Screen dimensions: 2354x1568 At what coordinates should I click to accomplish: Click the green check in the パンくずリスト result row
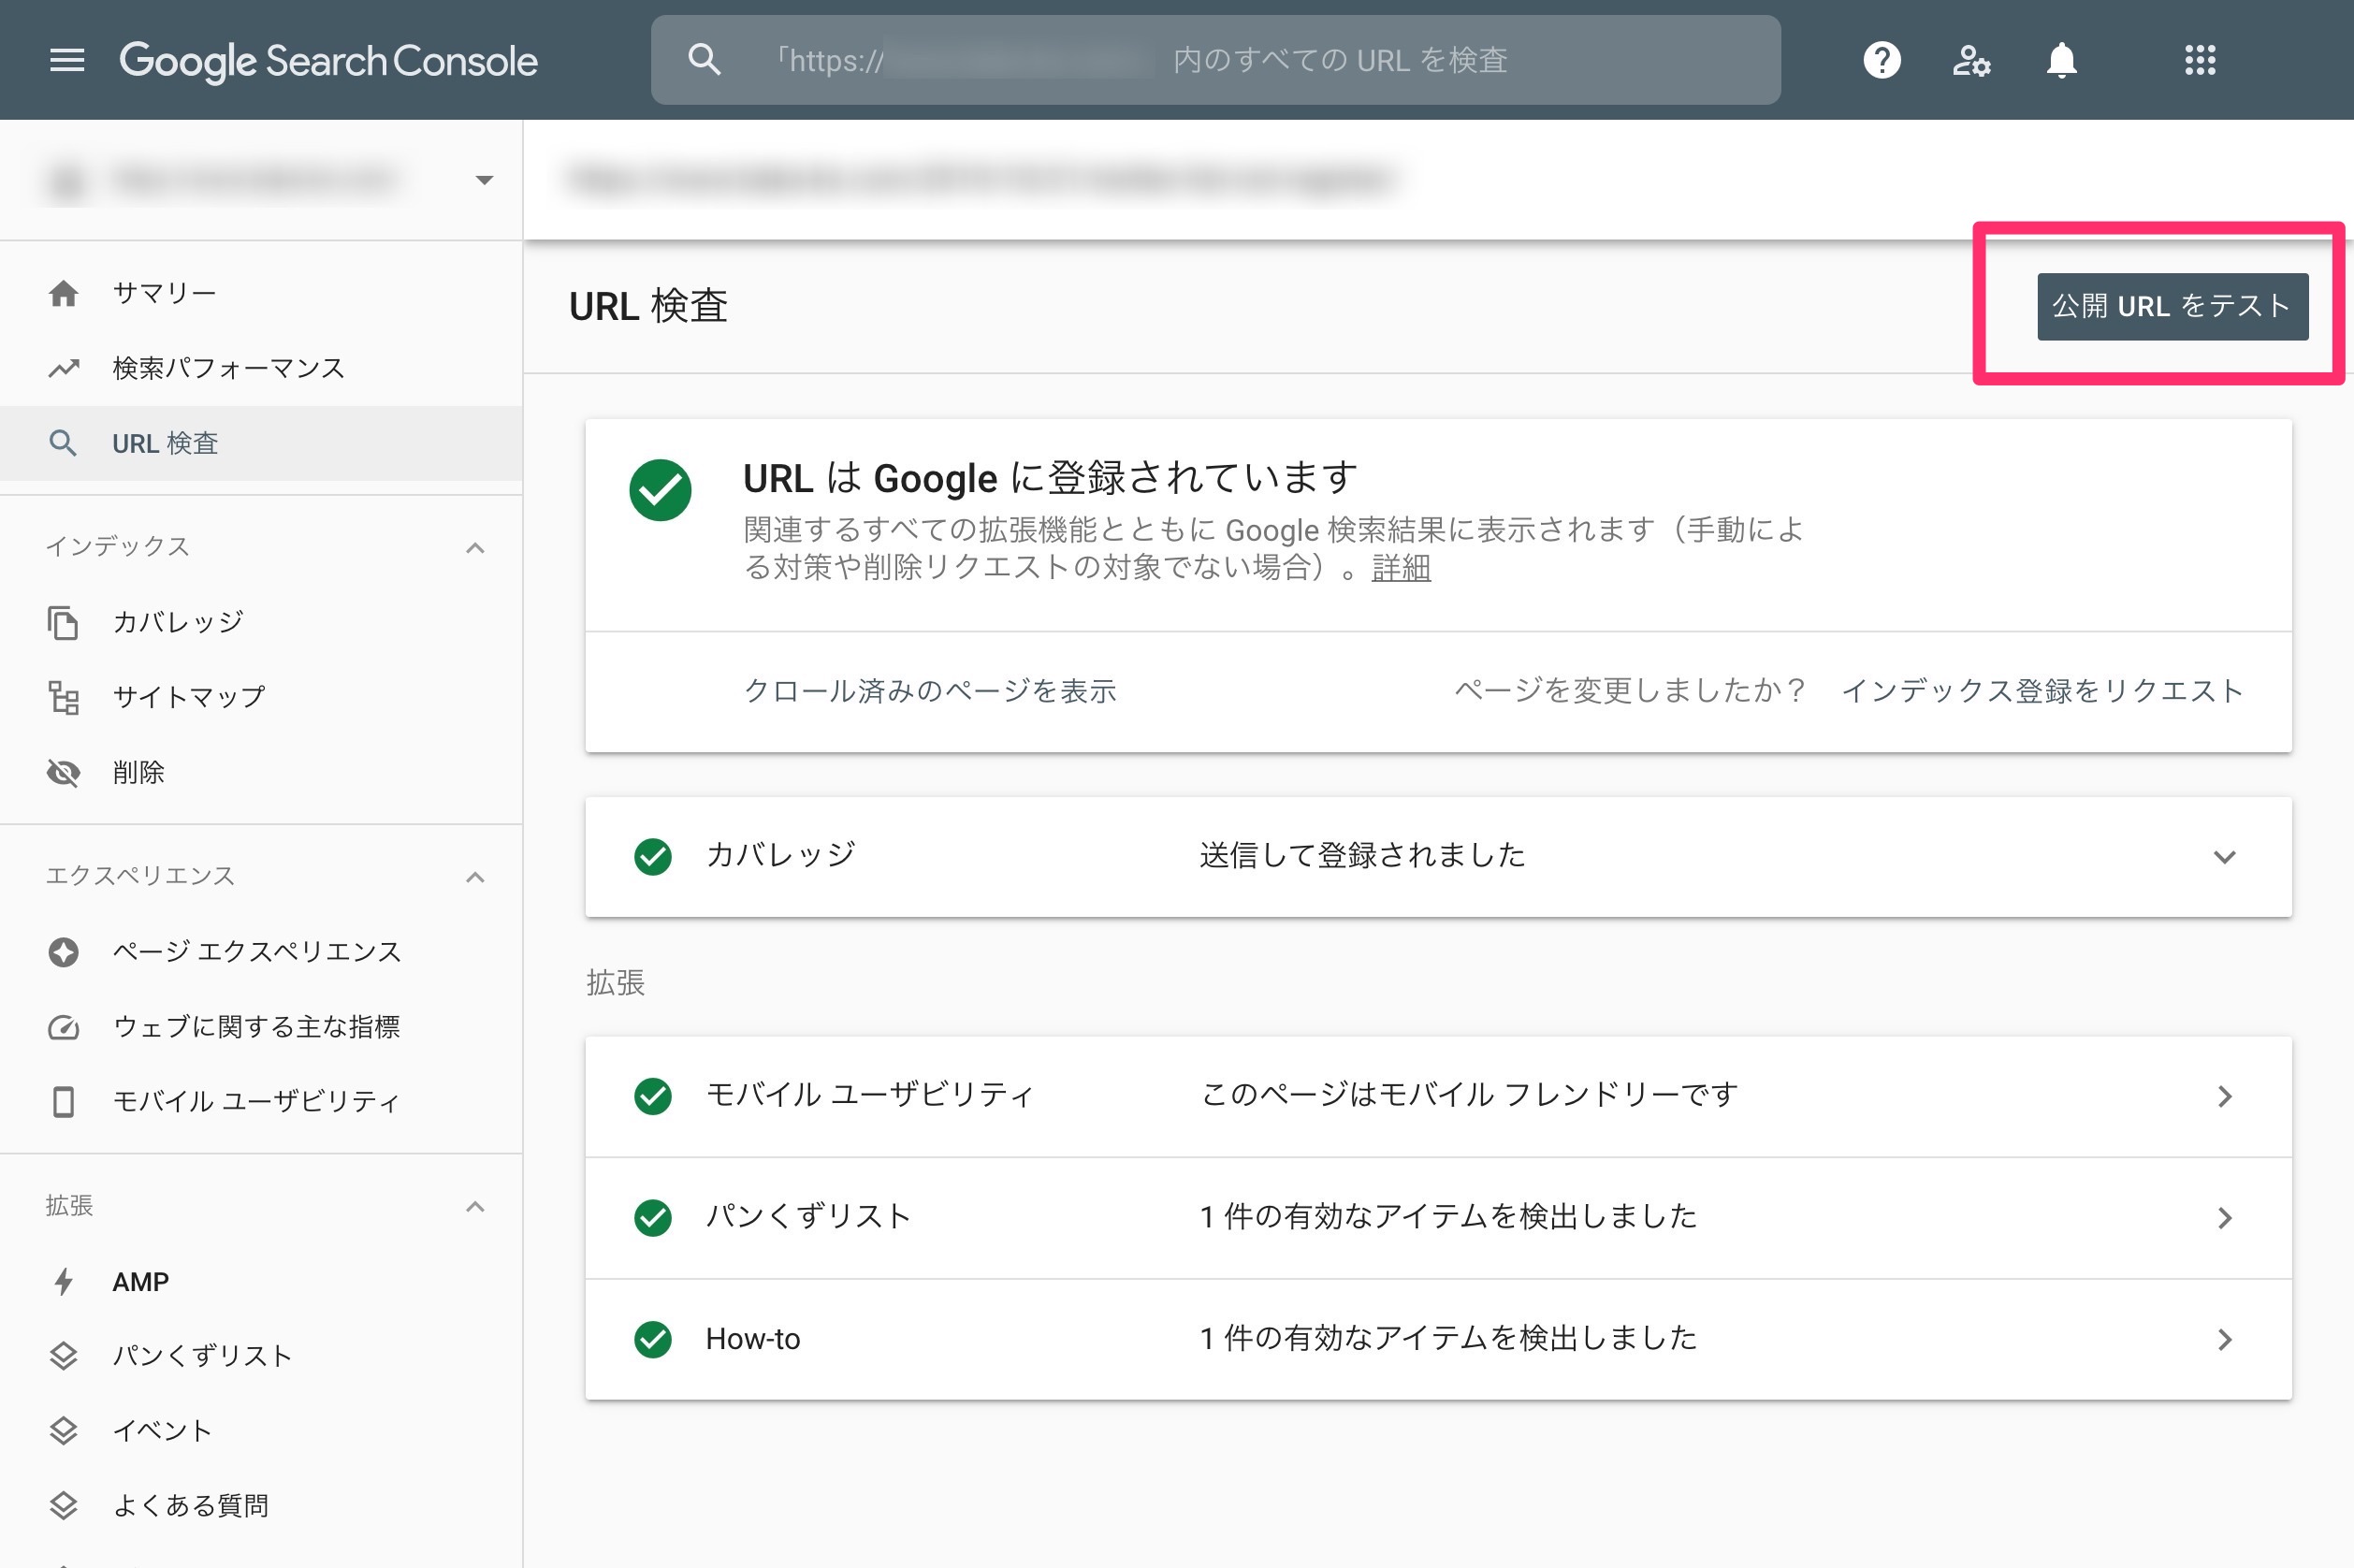point(653,1217)
